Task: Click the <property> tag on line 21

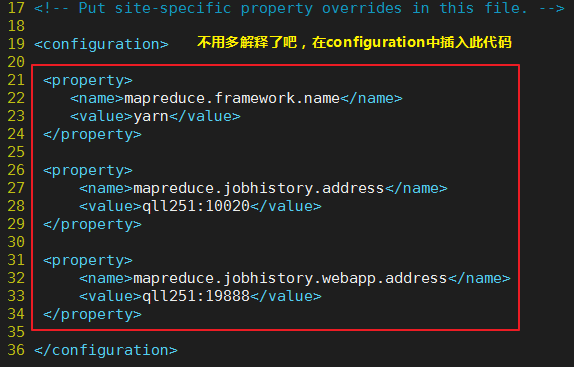Action: (x=88, y=80)
